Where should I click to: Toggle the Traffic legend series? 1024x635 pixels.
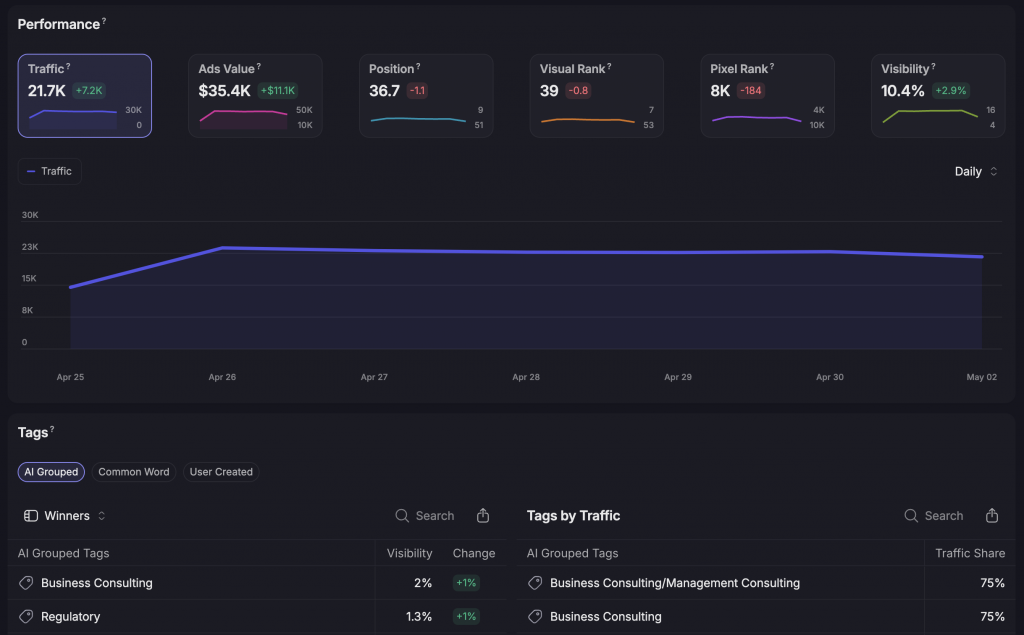click(x=50, y=171)
